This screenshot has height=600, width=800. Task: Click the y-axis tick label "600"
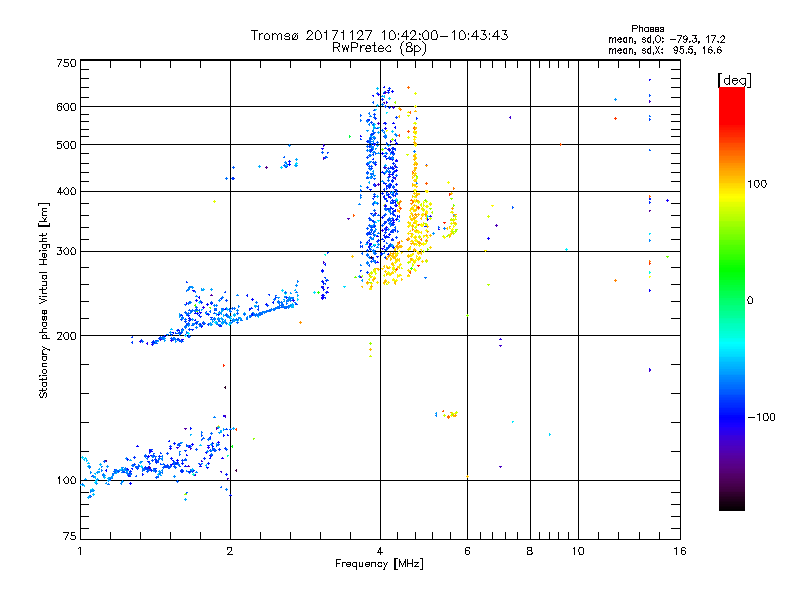[x=66, y=107]
